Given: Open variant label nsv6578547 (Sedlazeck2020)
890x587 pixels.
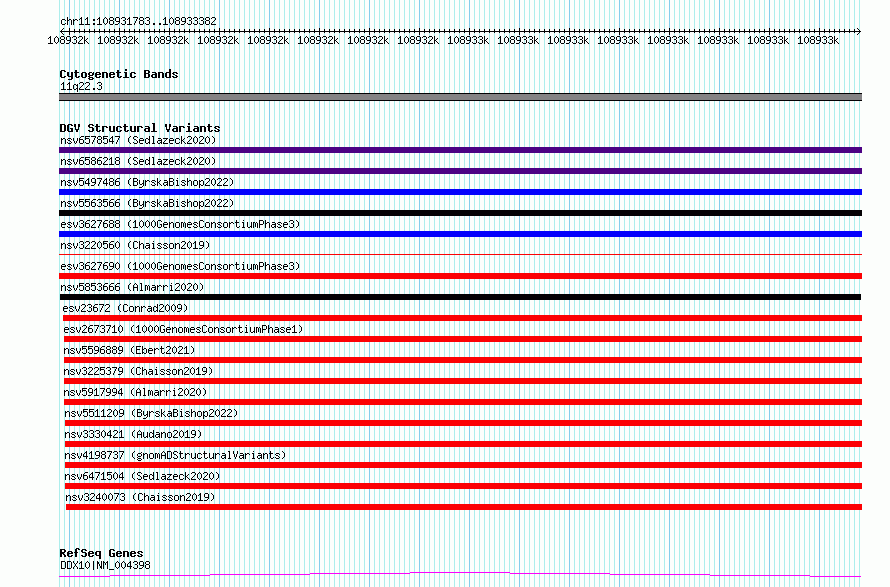Looking at the screenshot, I should 138,140.
